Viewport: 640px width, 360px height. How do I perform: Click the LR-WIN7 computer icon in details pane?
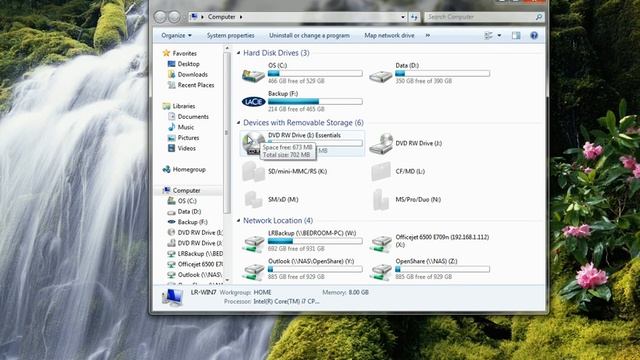[172, 297]
